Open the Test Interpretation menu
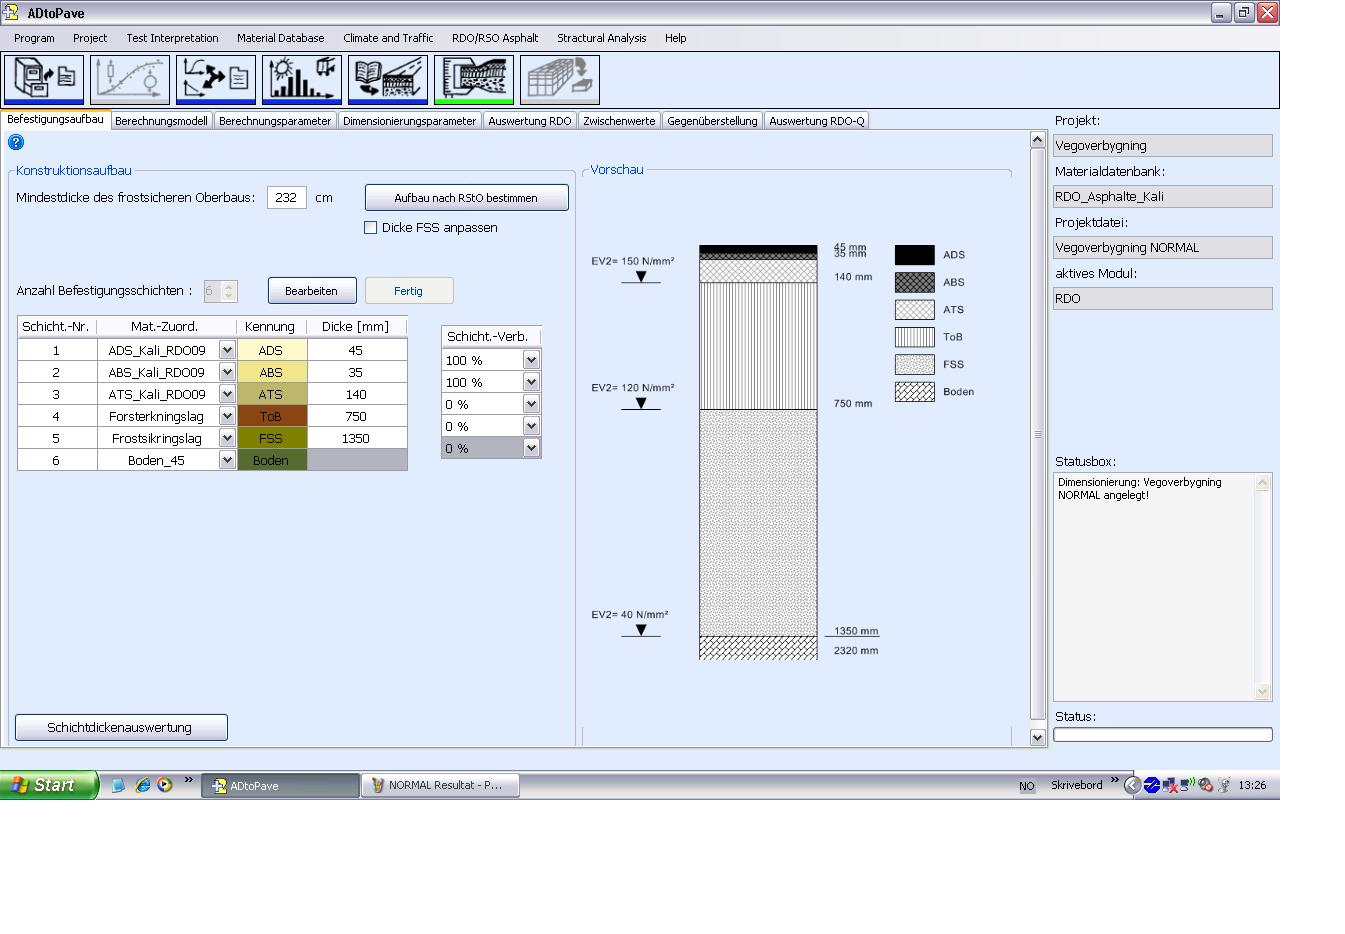 click(x=172, y=38)
